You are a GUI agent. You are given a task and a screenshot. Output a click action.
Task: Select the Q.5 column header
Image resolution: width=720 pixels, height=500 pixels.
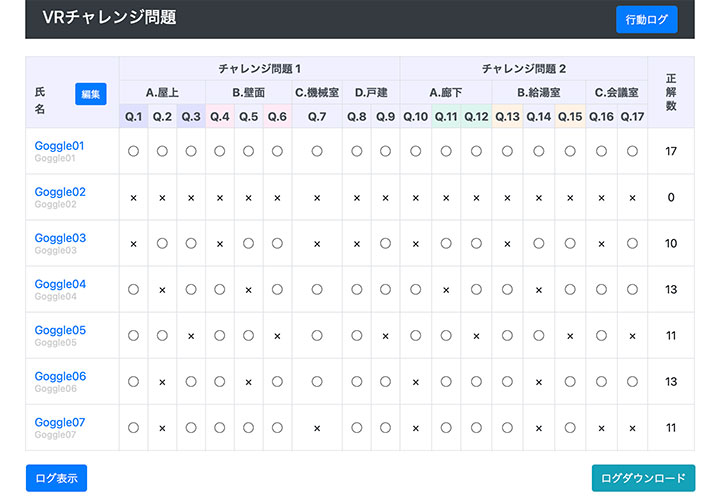[248, 117]
